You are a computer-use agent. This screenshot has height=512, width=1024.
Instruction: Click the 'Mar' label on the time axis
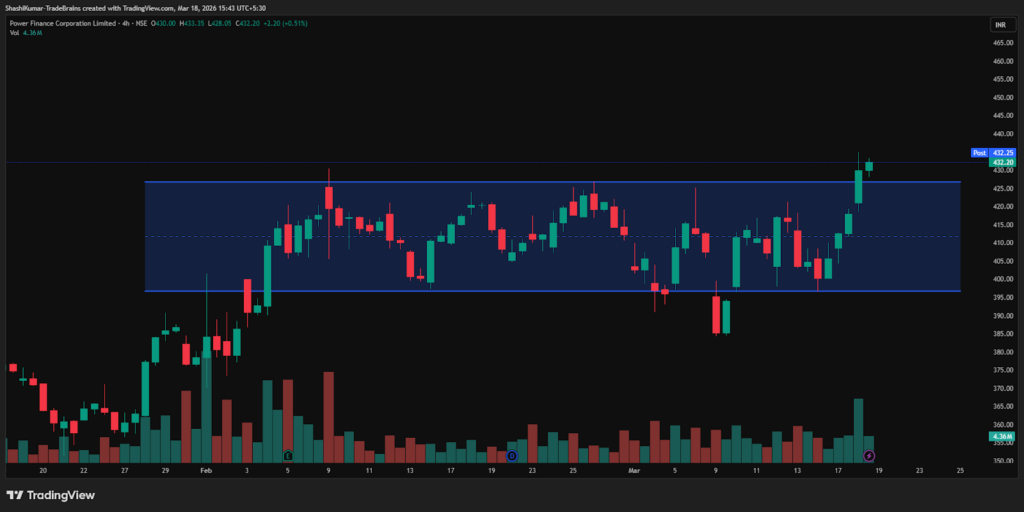[x=633, y=469]
